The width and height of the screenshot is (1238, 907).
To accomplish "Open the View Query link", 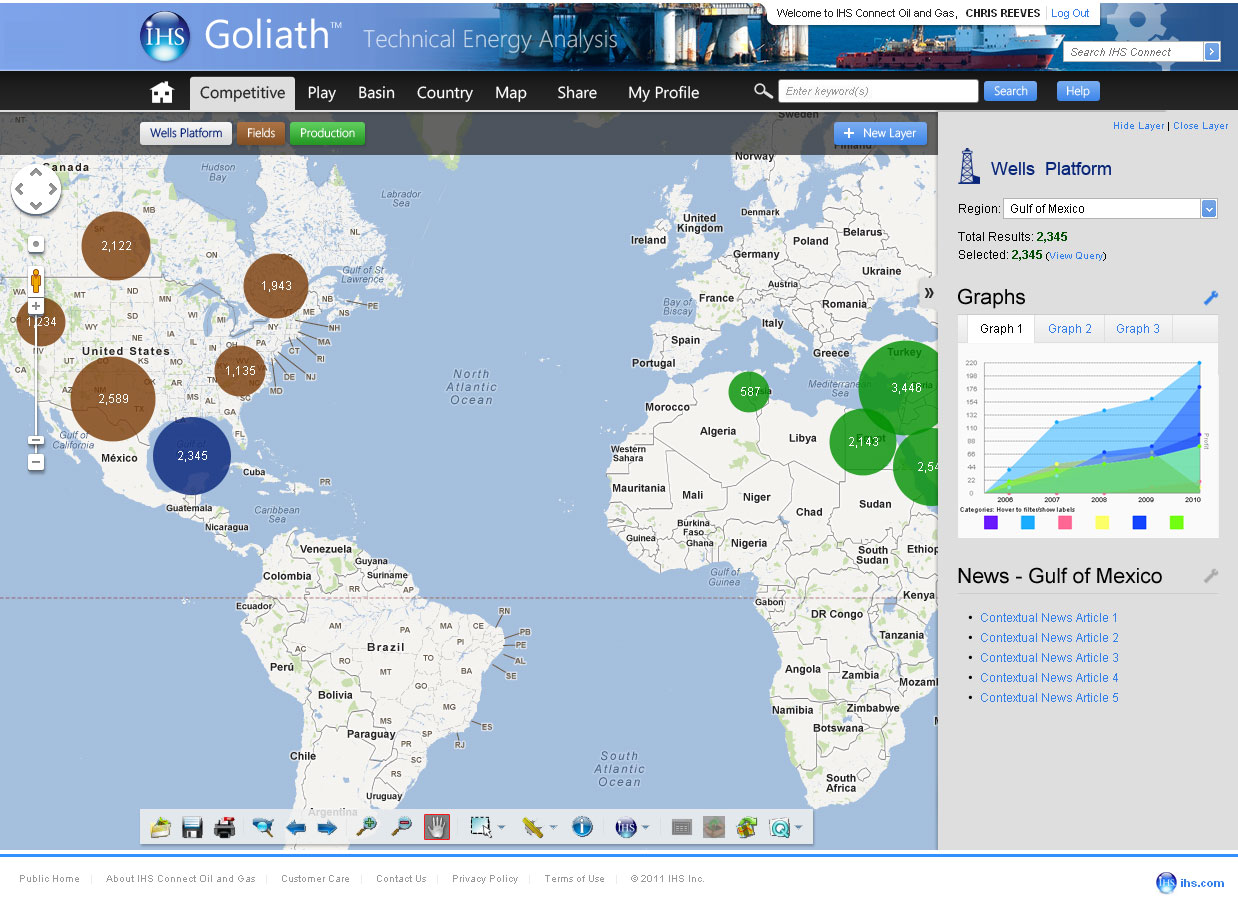I will click(x=1076, y=256).
